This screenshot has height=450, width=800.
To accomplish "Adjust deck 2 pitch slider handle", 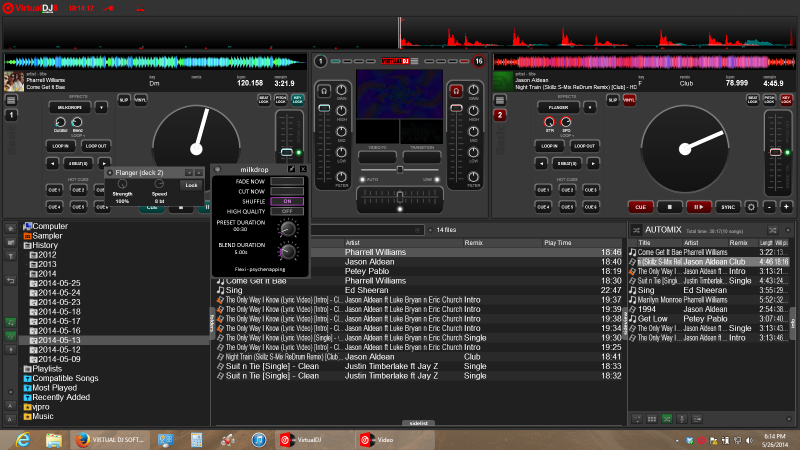I will click(775, 152).
